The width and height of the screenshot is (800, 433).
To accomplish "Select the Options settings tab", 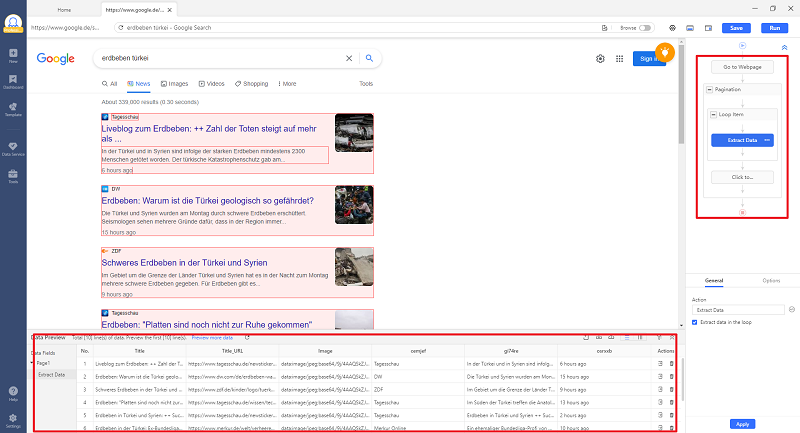I will pyautogui.click(x=771, y=281).
